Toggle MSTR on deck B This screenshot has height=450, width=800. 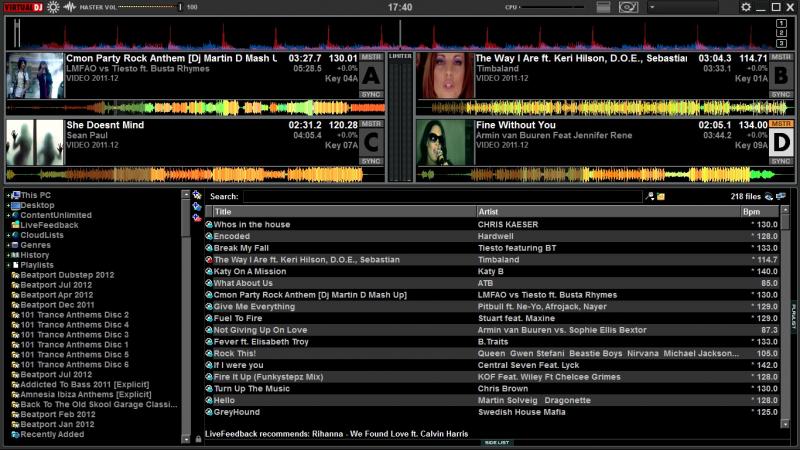click(x=781, y=57)
